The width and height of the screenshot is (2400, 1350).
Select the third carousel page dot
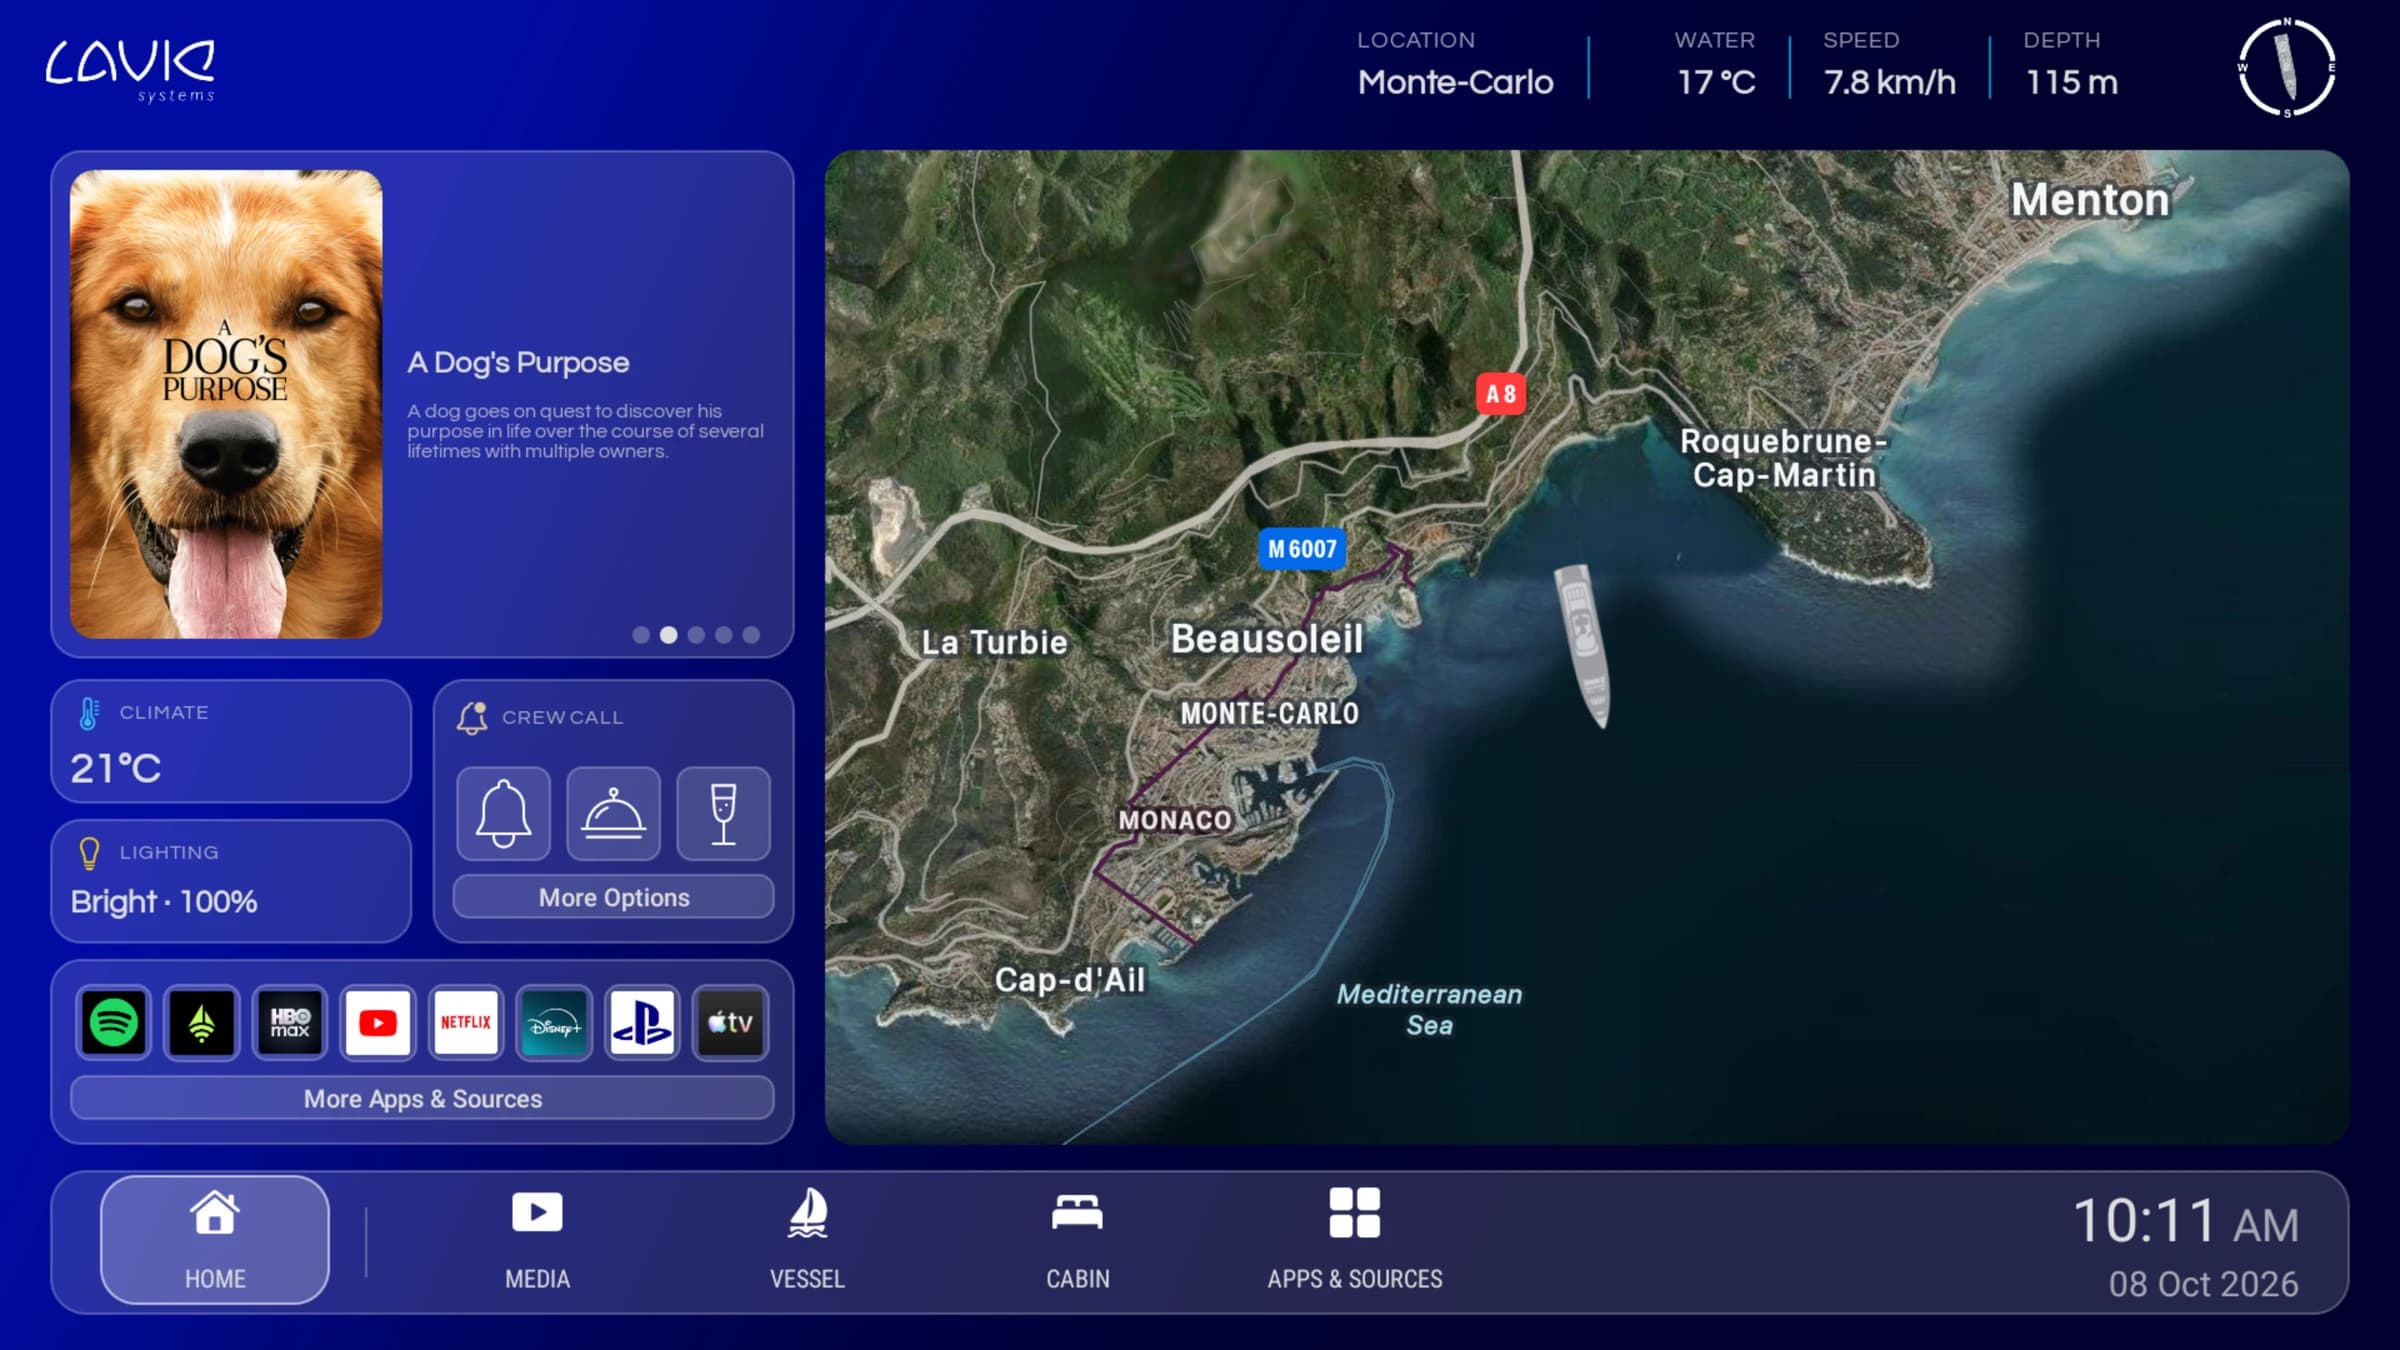pyautogui.click(x=696, y=635)
